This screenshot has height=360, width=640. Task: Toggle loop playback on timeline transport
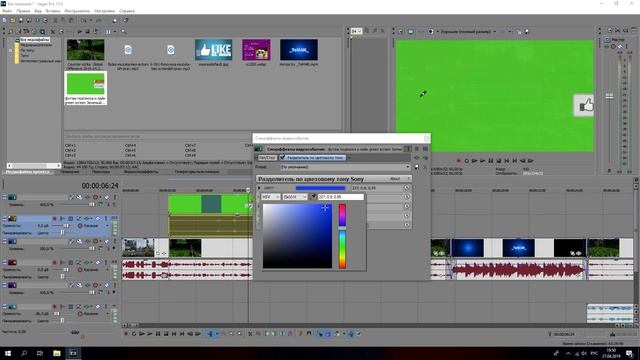[134, 334]
